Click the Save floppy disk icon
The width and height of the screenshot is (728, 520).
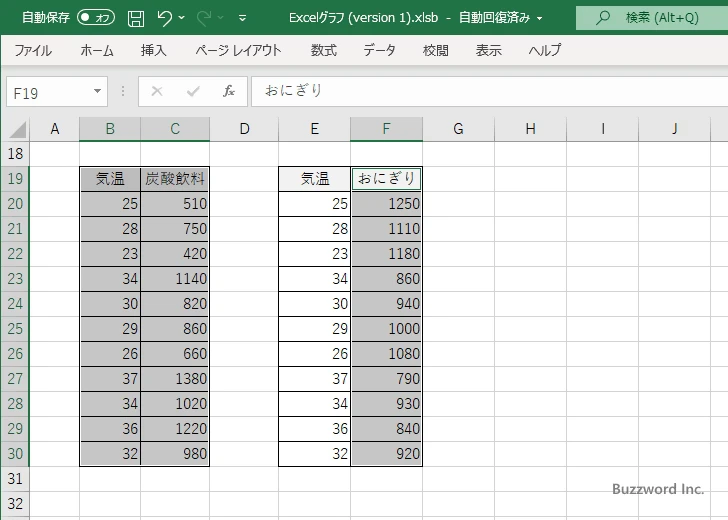[136, 18]
